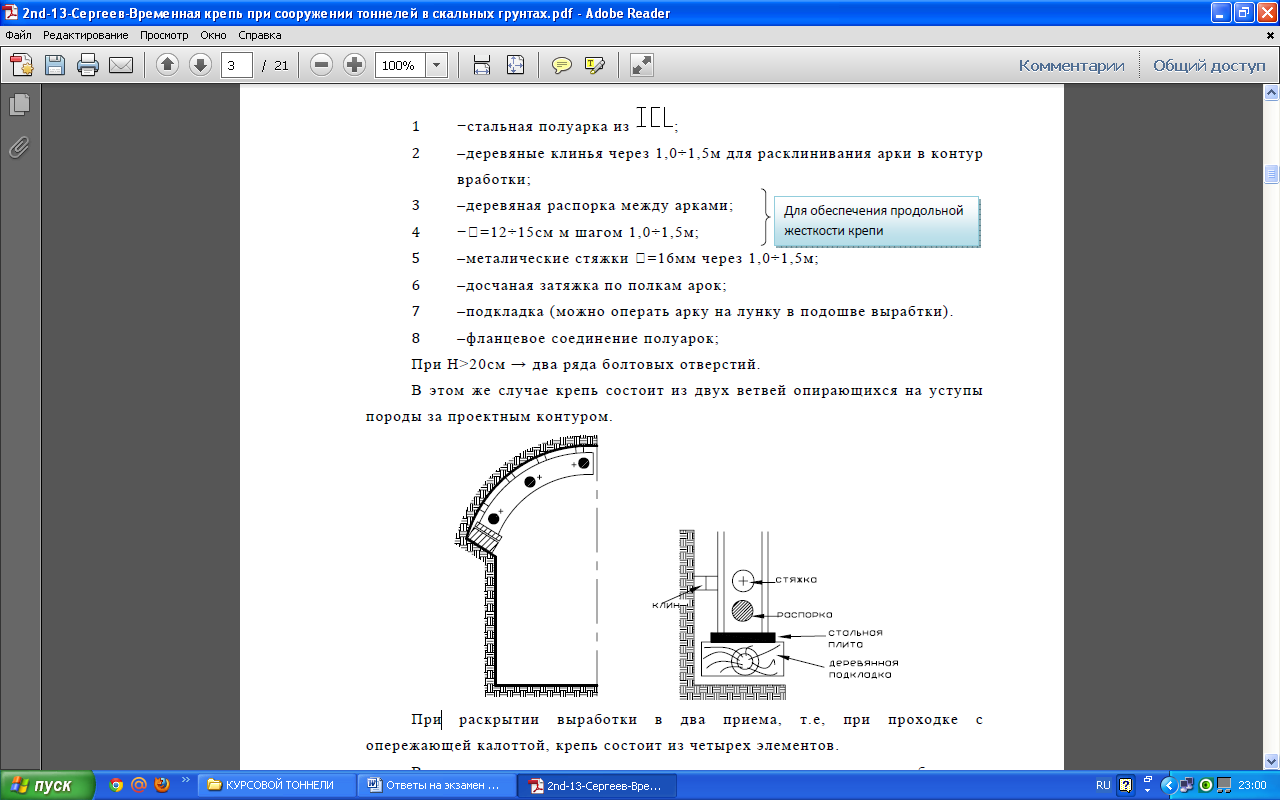The width and height of the screenshot is (1280, 800).
Task: Switch to Ответы на экзамен Word window
Action: coord(437,785)
